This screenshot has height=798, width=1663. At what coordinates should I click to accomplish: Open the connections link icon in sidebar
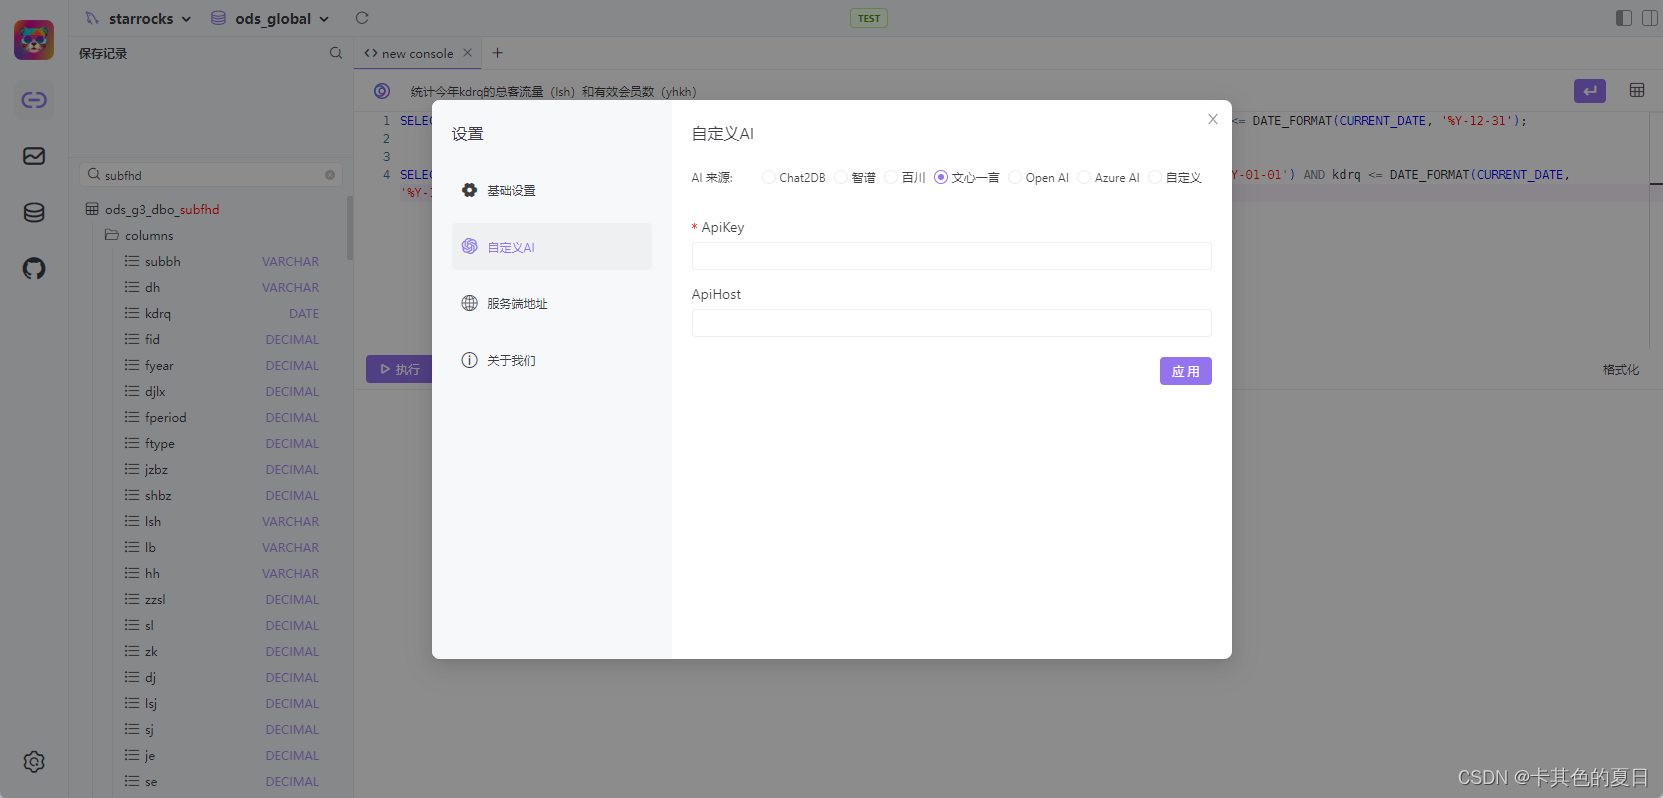(34, 100)
